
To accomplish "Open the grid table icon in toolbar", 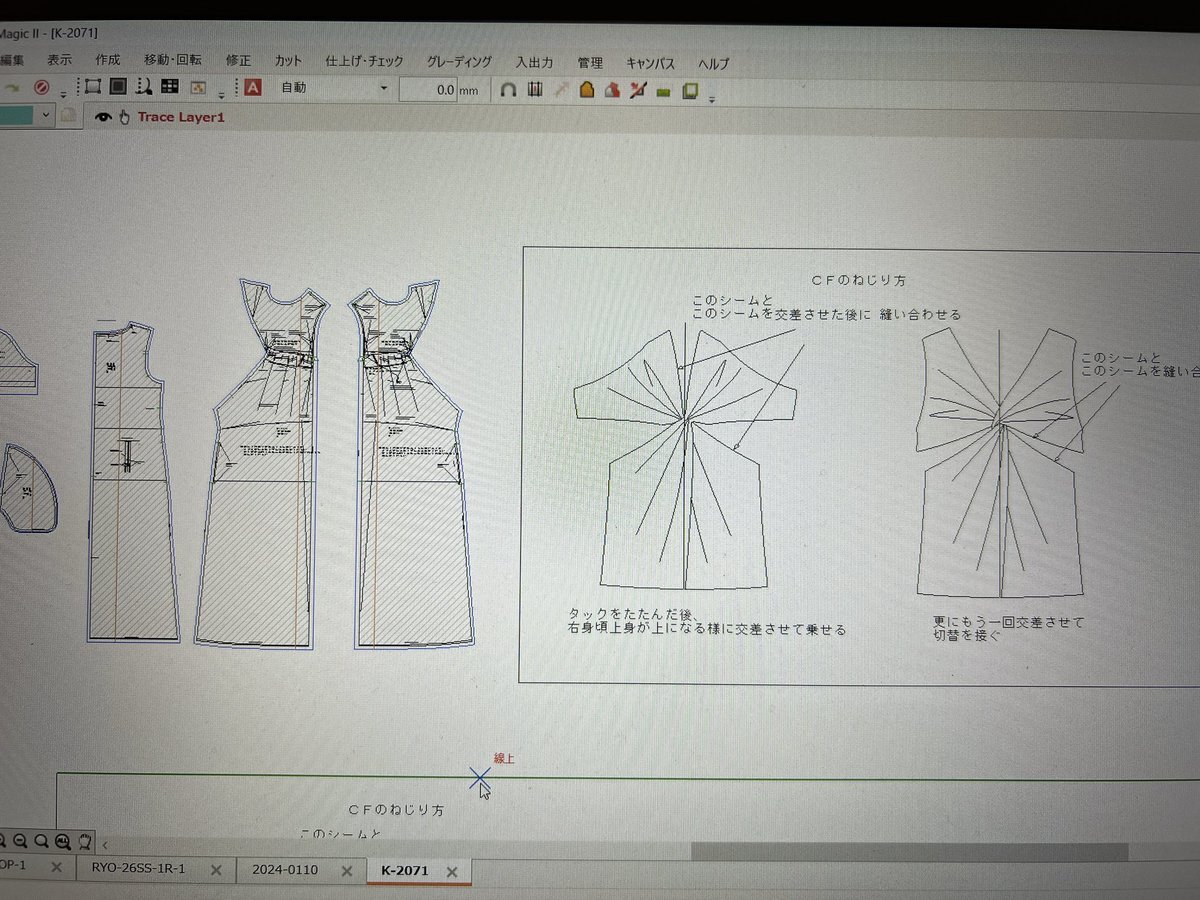I will 170,87.
